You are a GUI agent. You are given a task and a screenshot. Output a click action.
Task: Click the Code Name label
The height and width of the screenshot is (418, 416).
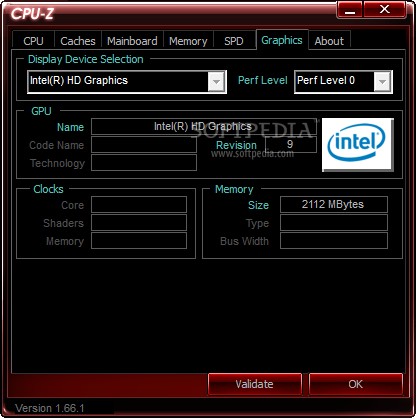[57, 145]
